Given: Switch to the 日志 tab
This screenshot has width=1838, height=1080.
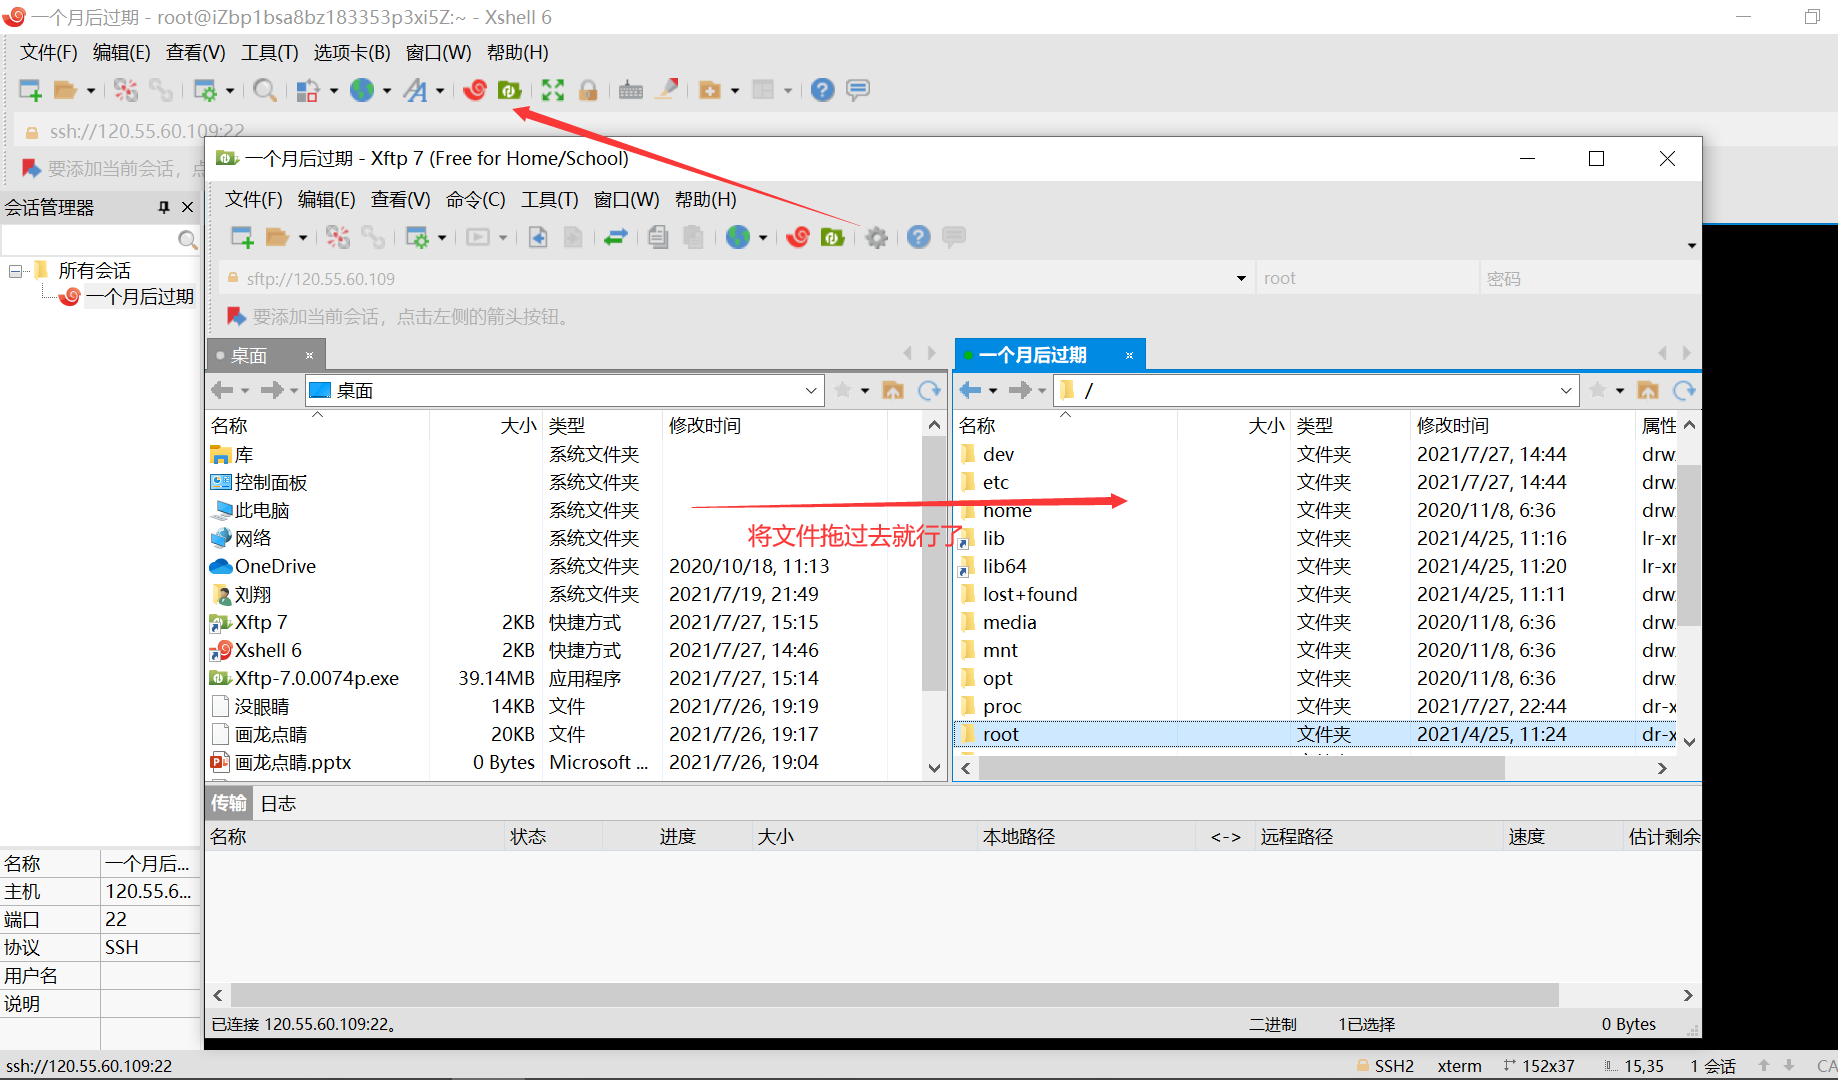Looking at the screenshot, I should pyautogui.click(x=278, y=803).
